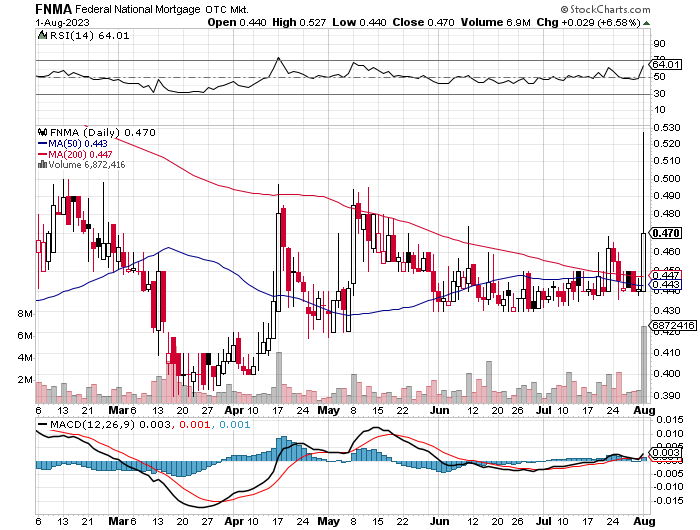Screen dimensions: 700x530
Task: Click the RSI(14) indicator icon
Action: coord(42,35)
